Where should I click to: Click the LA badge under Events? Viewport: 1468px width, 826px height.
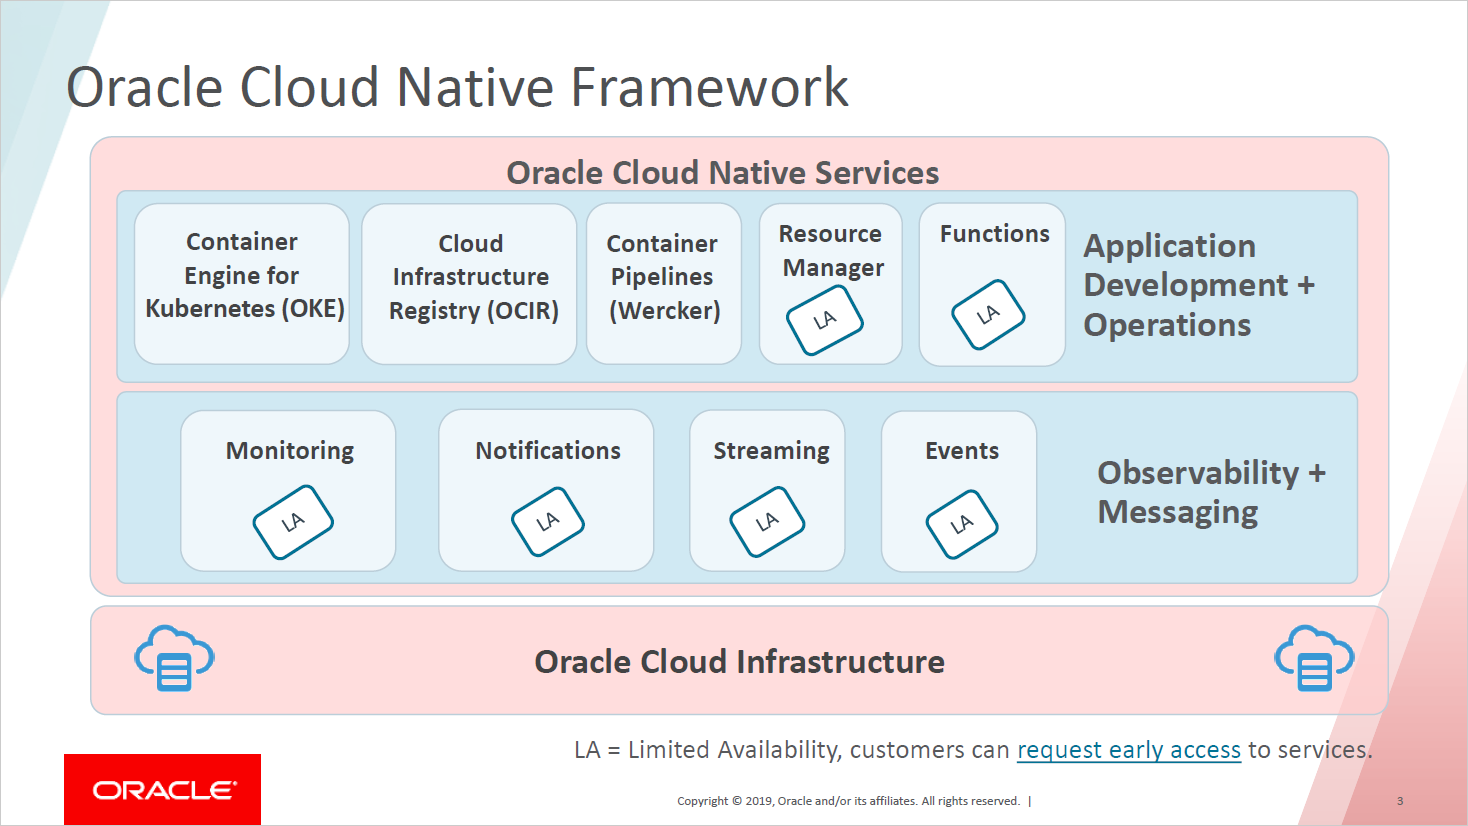point(962,524)
